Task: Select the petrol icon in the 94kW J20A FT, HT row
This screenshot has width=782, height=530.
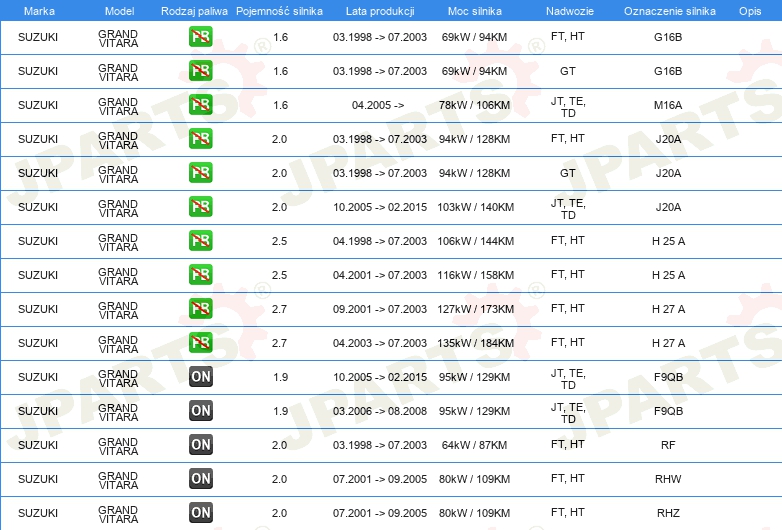Action: [x=200, y=139]
